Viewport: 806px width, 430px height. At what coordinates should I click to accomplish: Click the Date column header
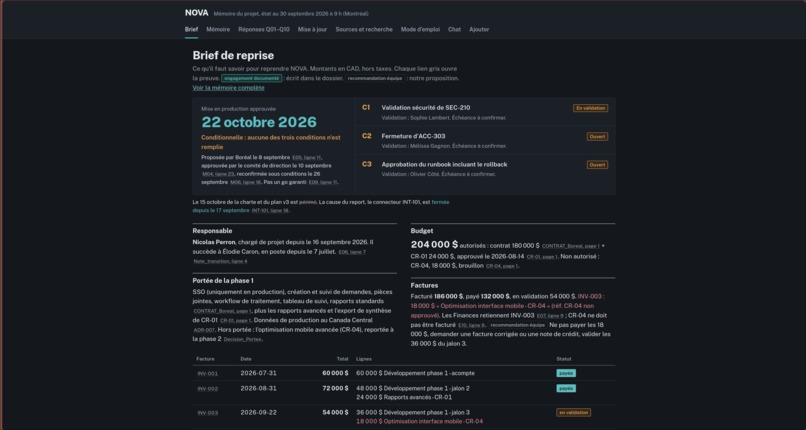(246, 359)
